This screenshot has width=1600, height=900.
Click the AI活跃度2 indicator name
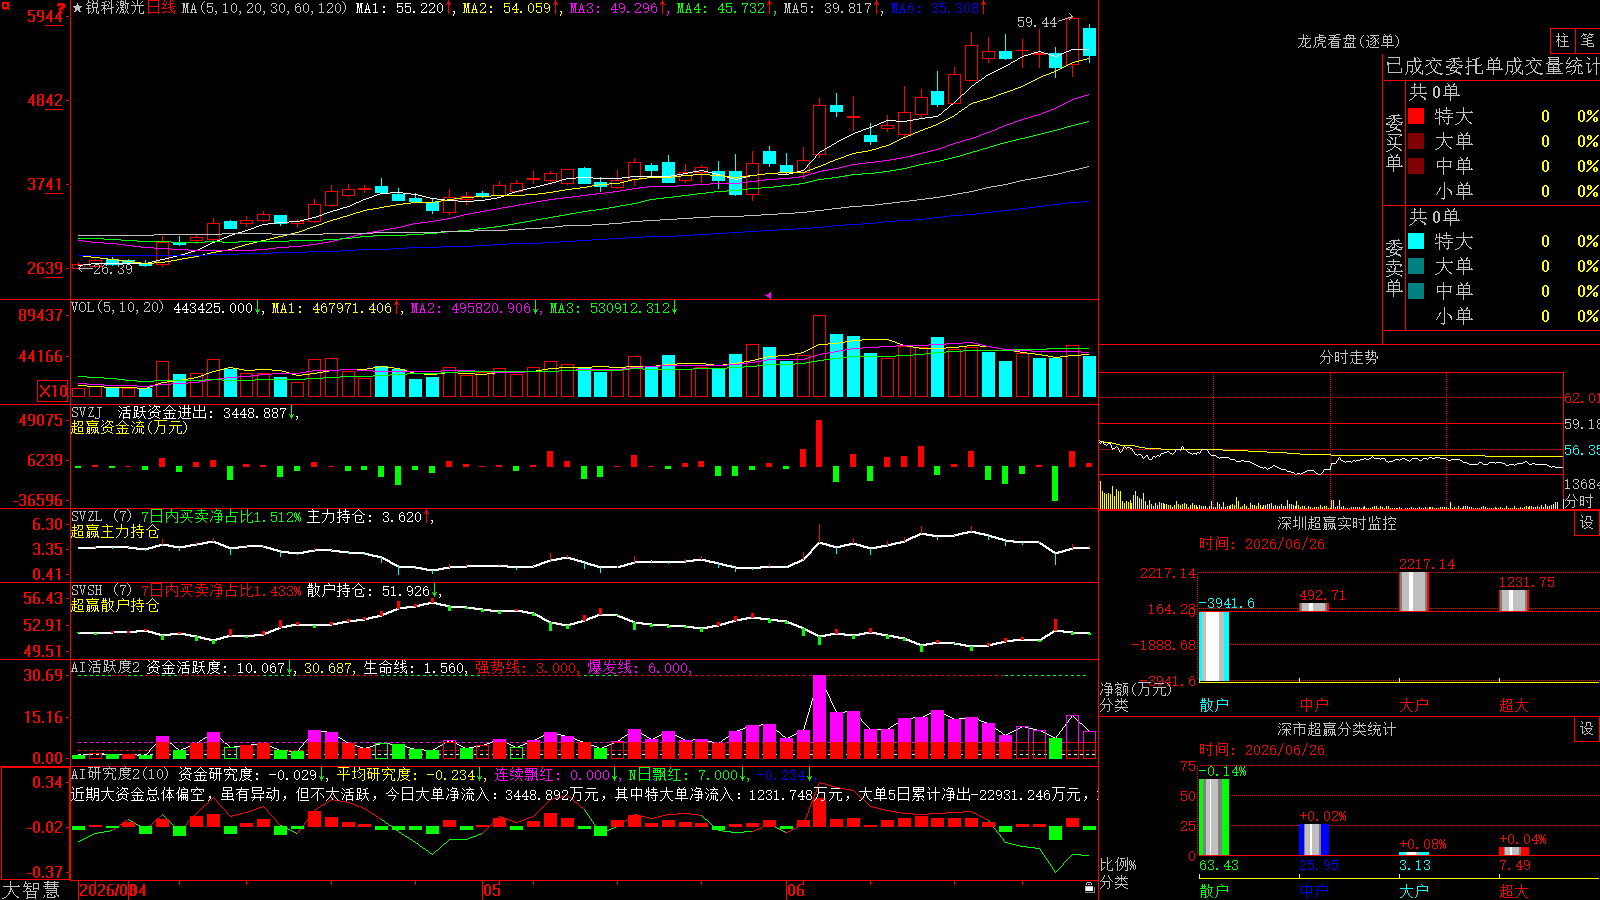[x=106, y=668]
